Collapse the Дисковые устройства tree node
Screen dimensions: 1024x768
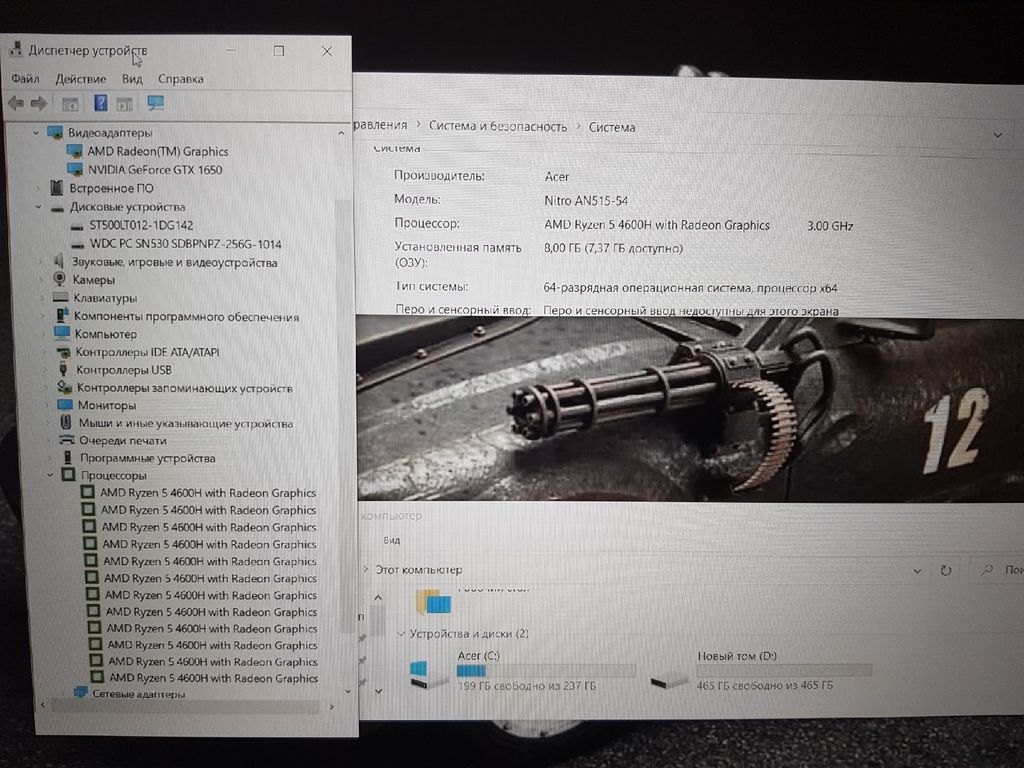pos(39,207)
